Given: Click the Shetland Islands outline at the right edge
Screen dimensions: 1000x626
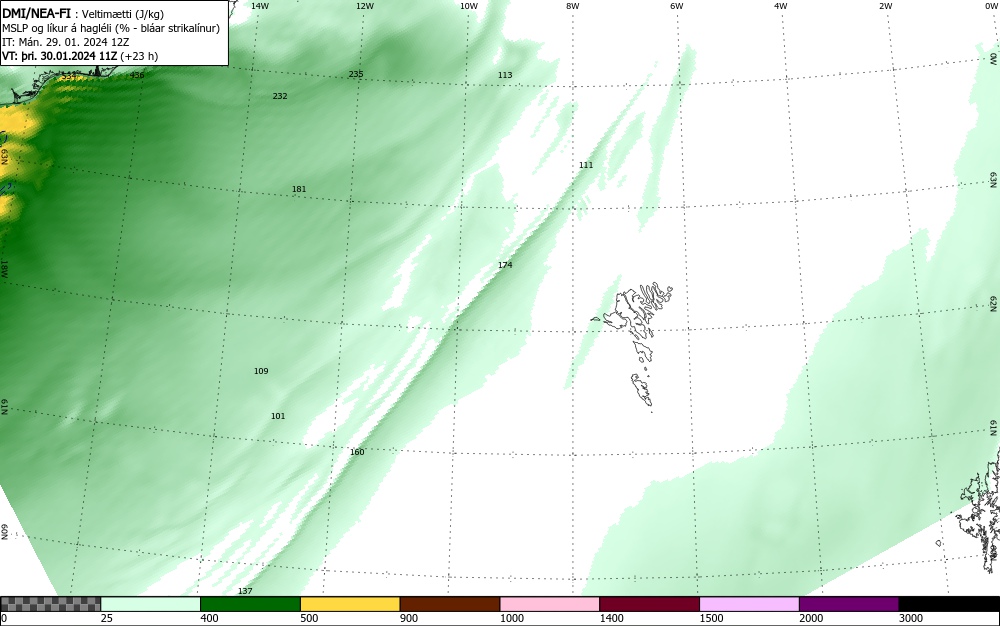Looking at the screenshot, I should 978,510.
